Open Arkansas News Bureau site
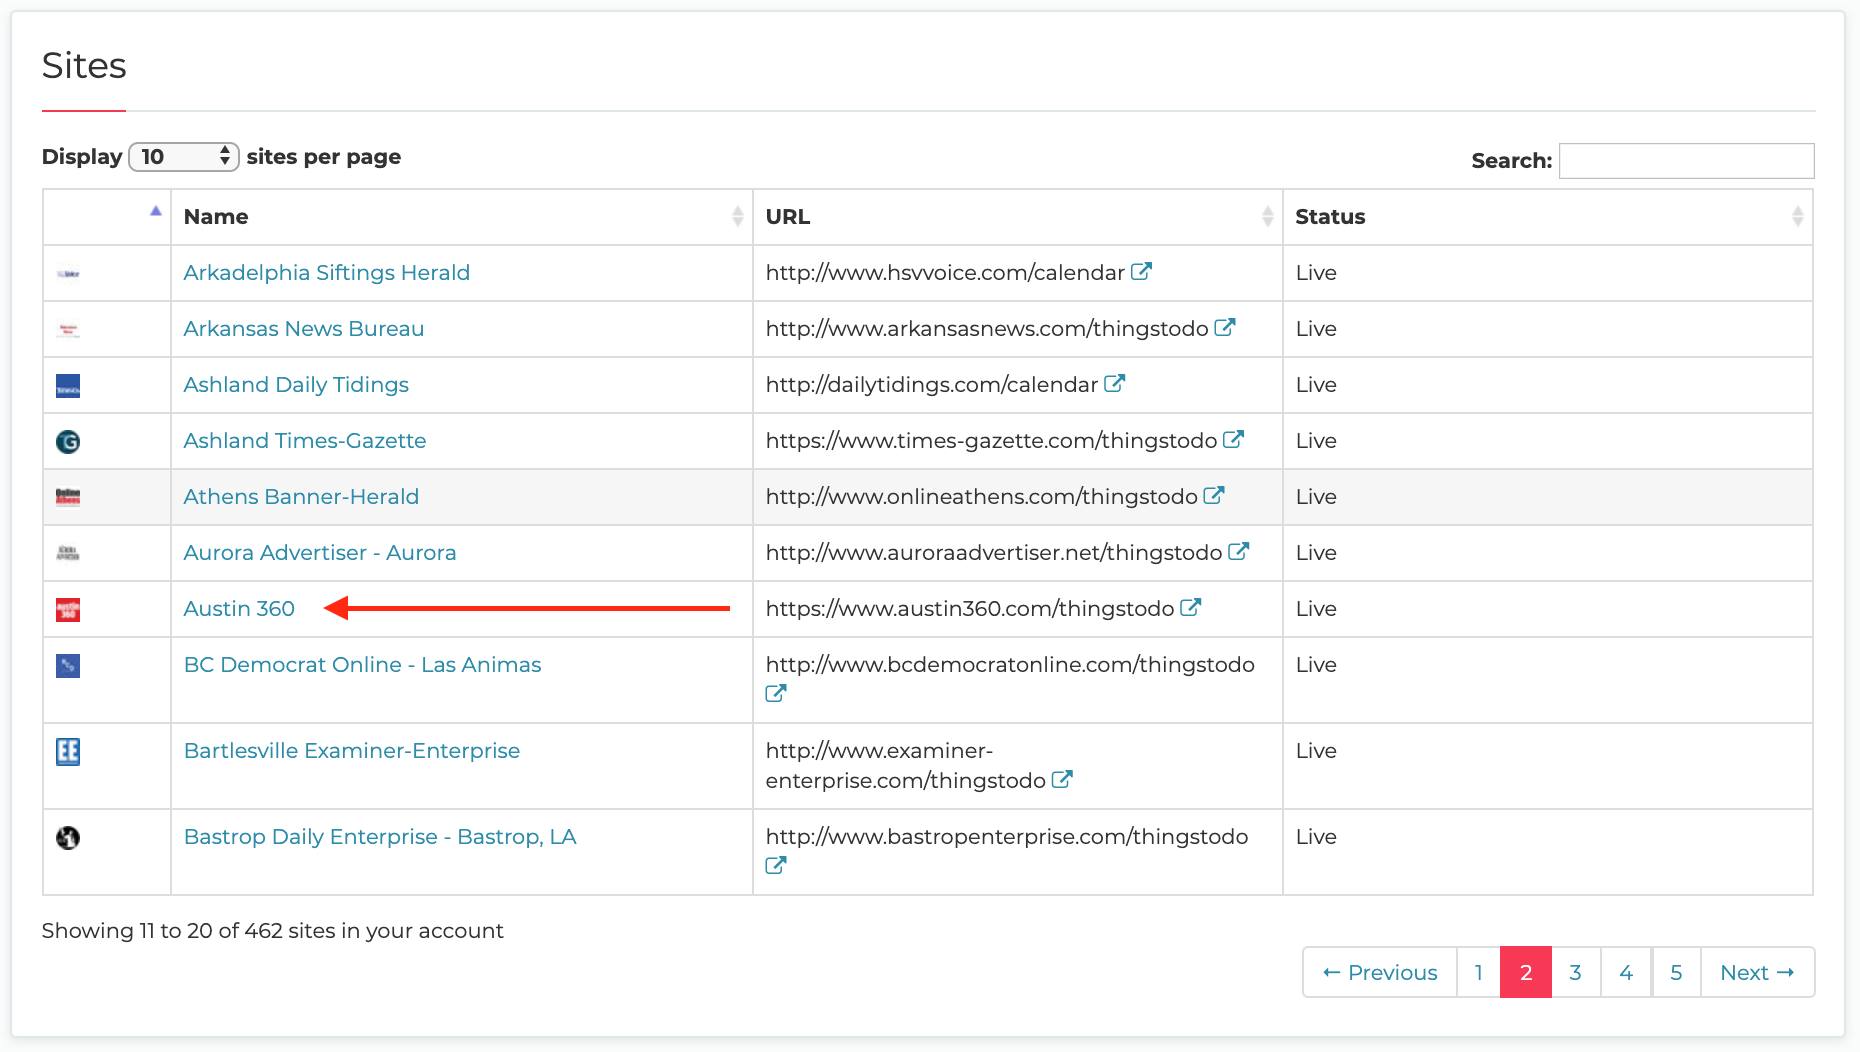Image resolution: width=1860 pixels, height=1052 pixels. (304, 329)
